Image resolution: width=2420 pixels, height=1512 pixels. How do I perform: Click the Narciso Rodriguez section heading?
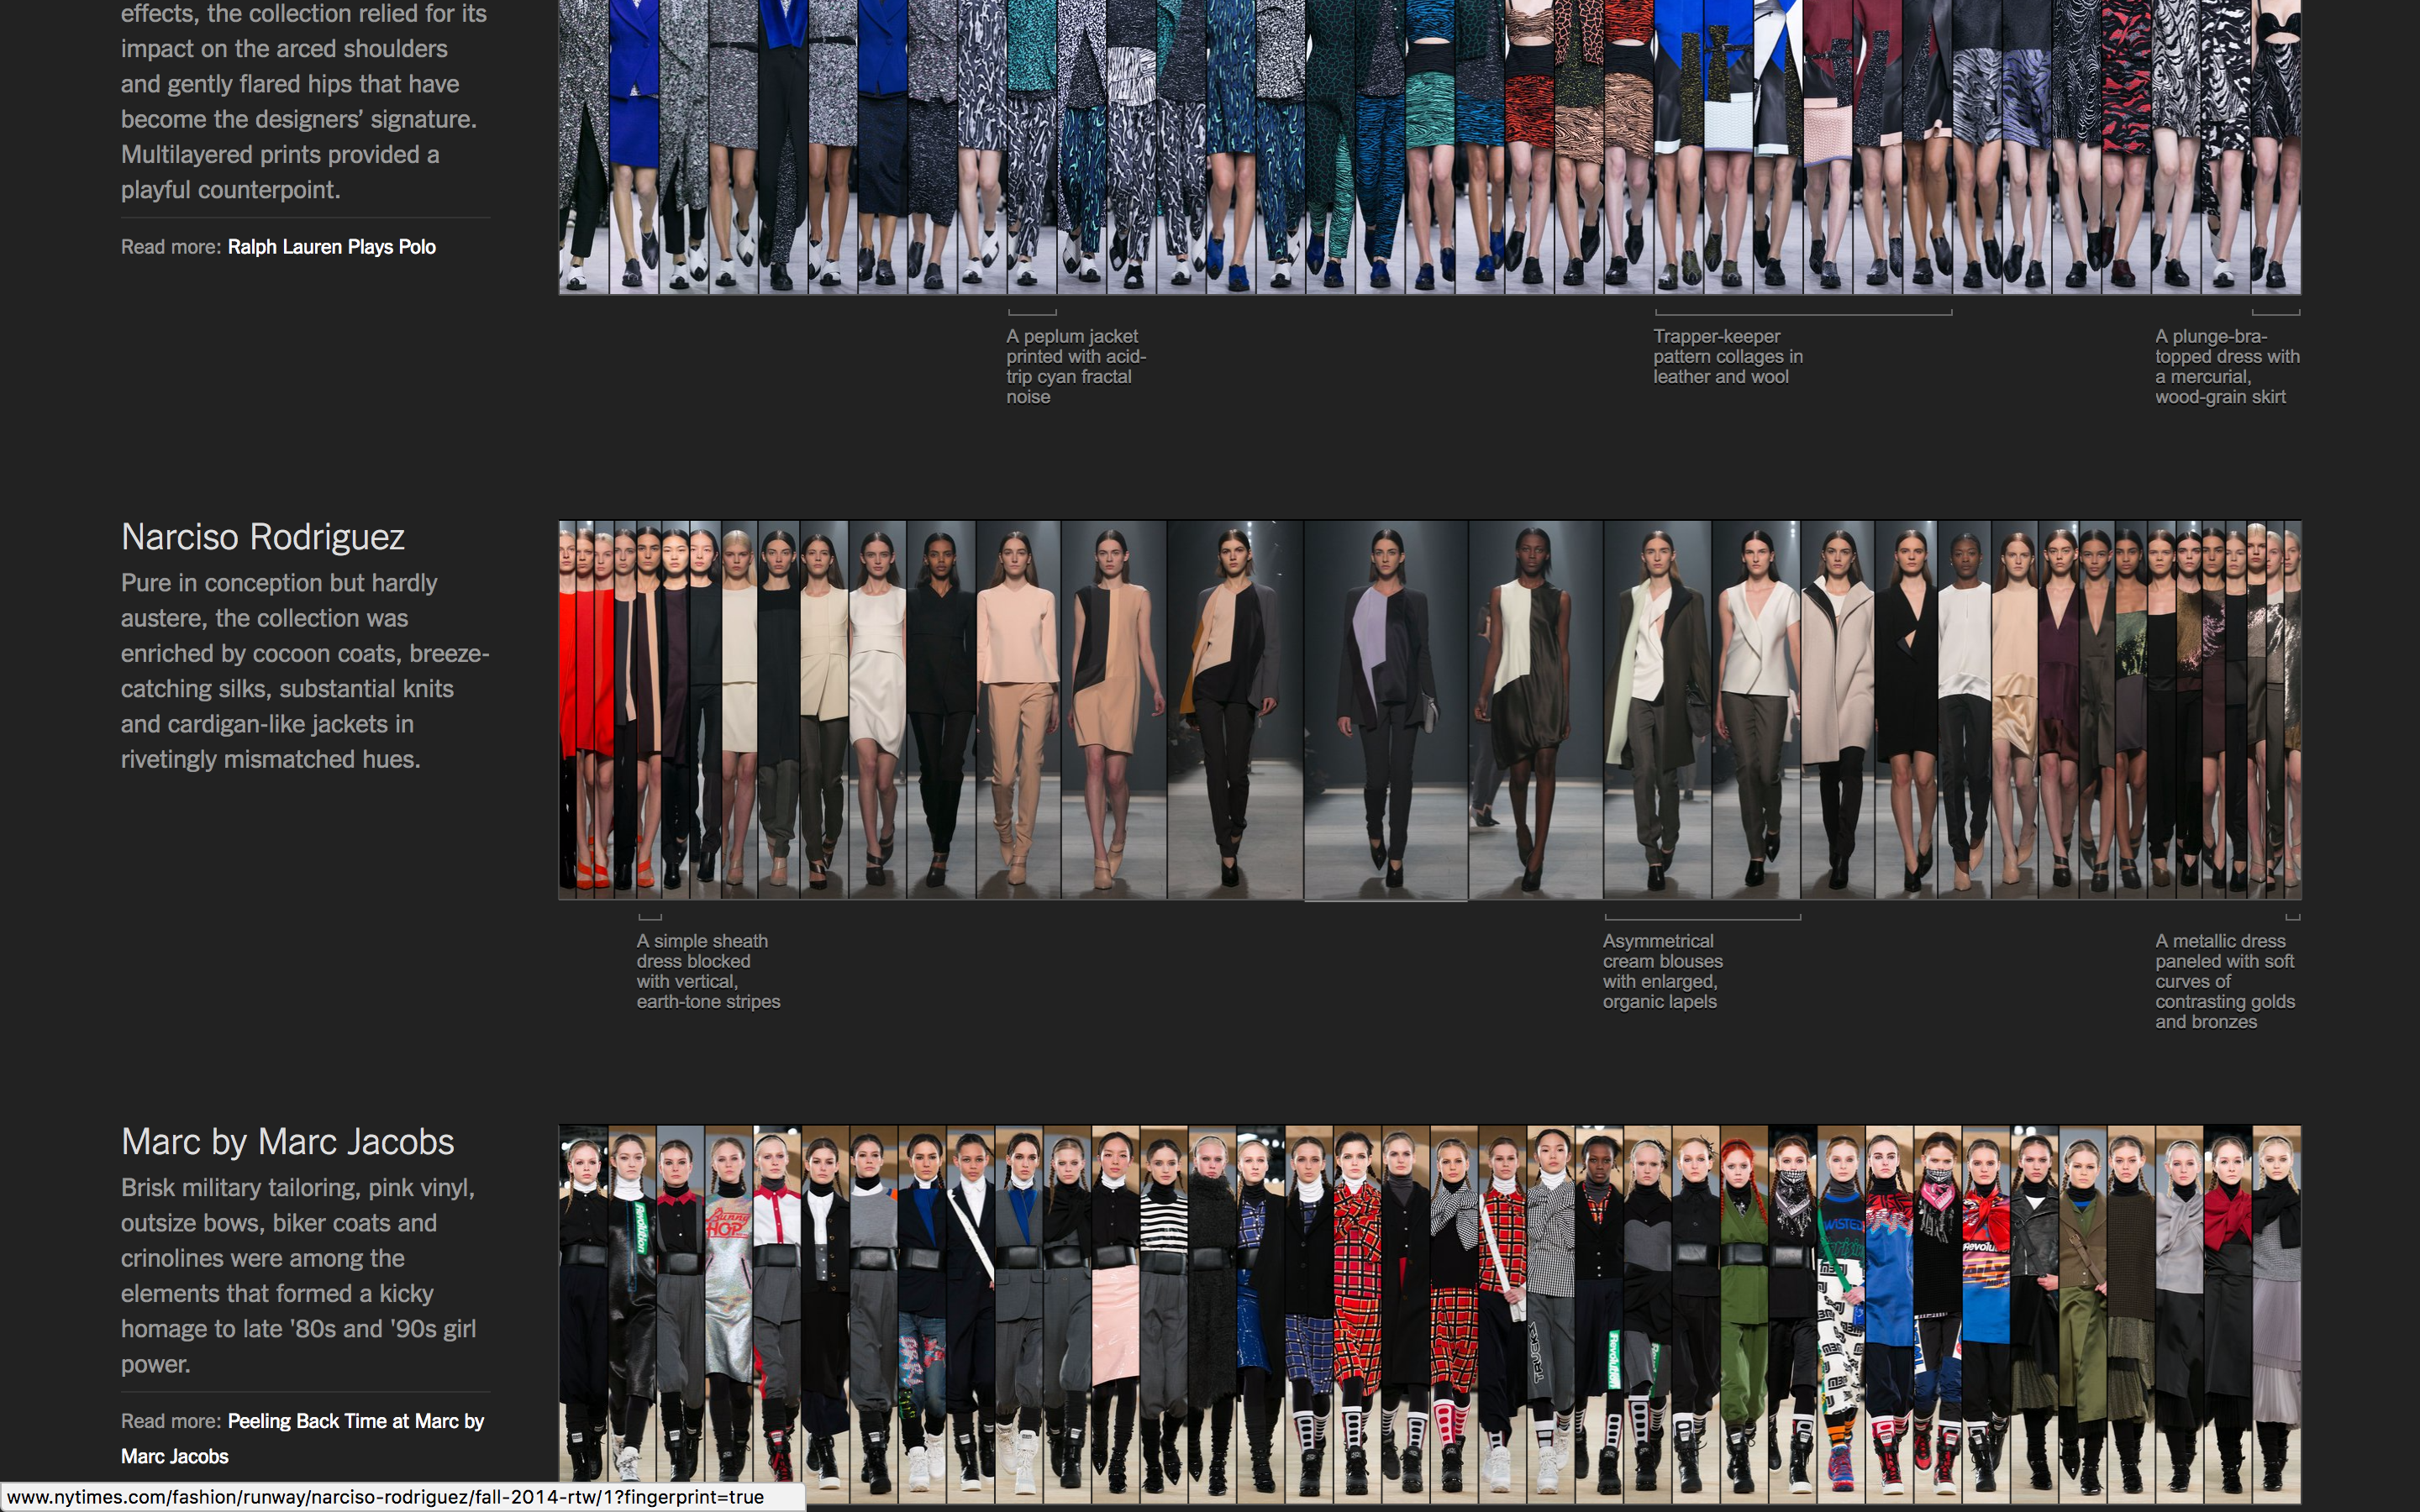pyautogui.click(x=263, y=536)
